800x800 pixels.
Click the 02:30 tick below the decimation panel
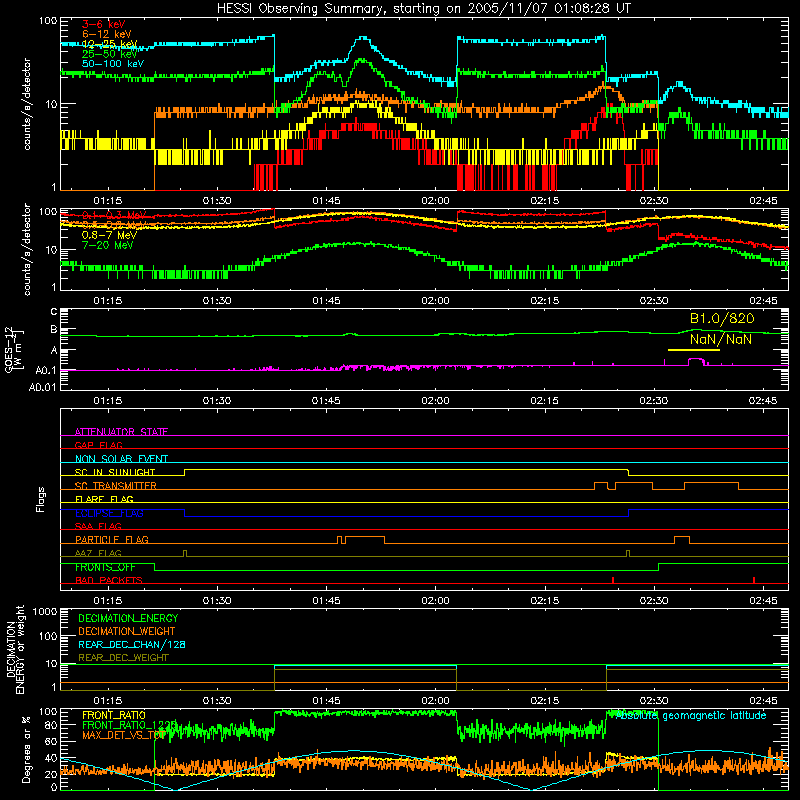click(654, 701)
